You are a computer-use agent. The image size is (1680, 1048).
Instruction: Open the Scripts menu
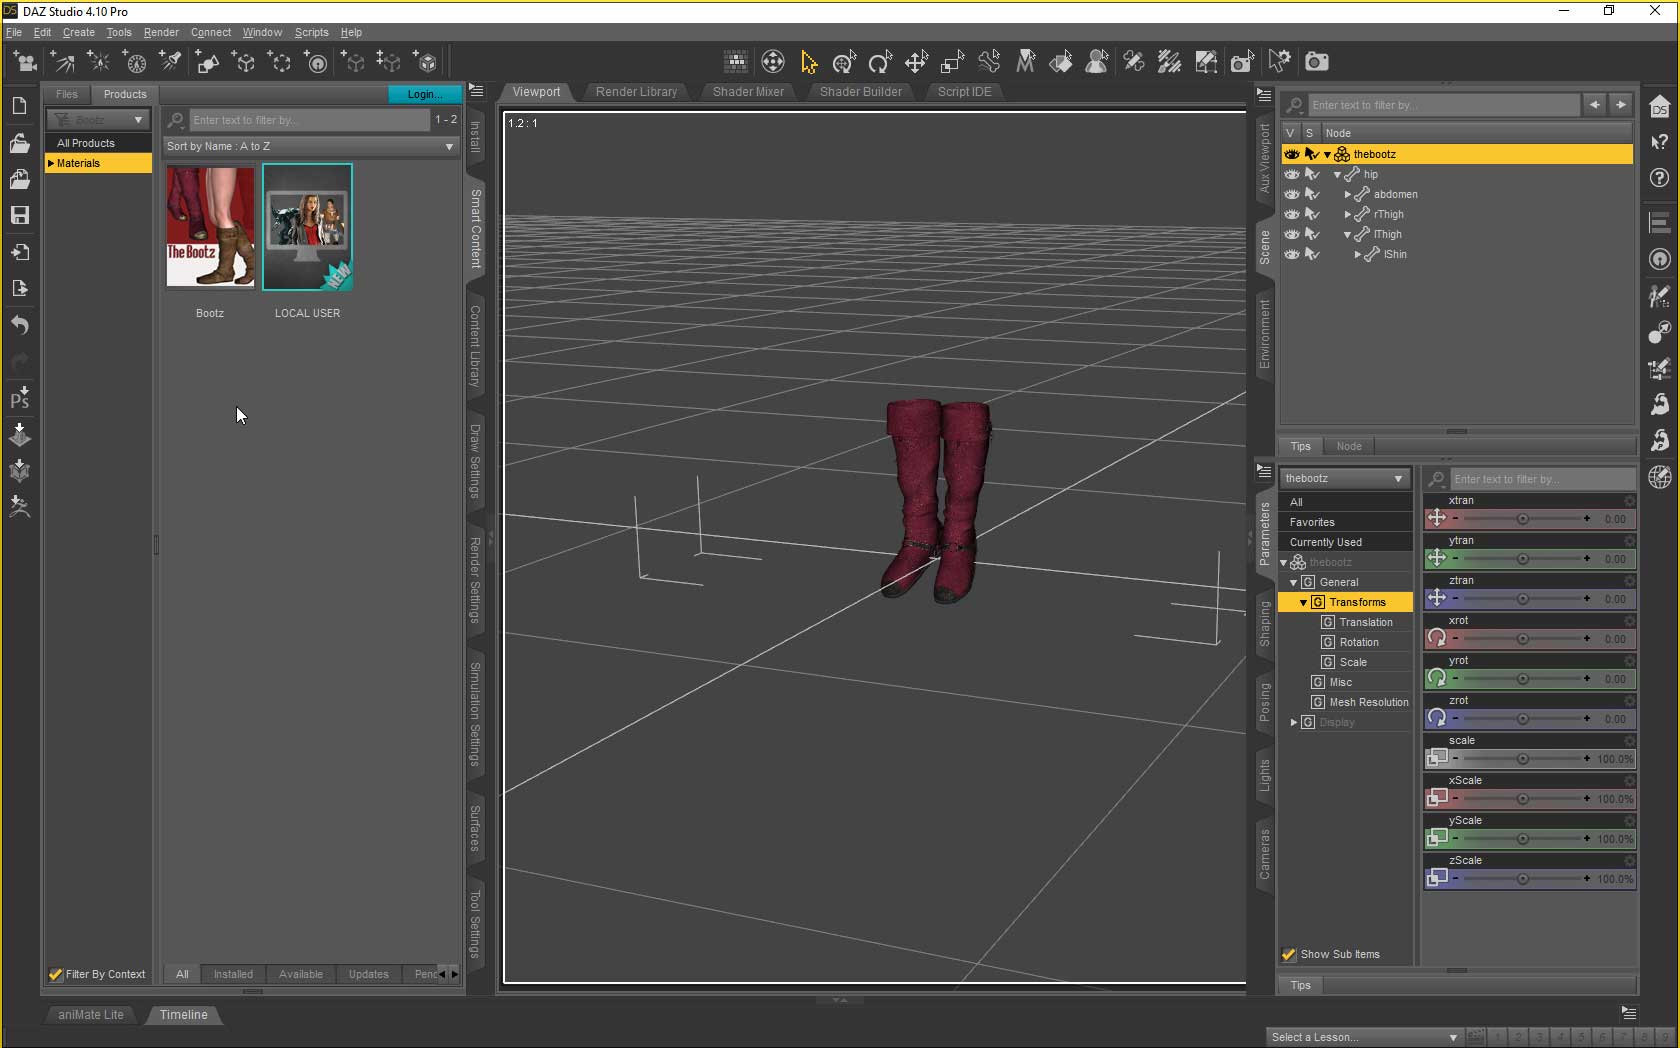pos(311,32)
